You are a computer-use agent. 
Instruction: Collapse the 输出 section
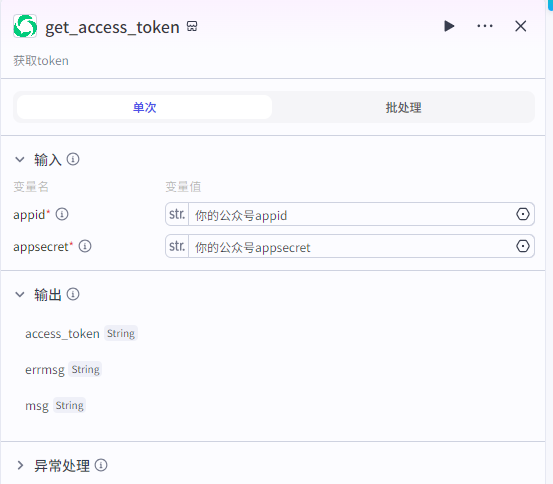point(20,294)
